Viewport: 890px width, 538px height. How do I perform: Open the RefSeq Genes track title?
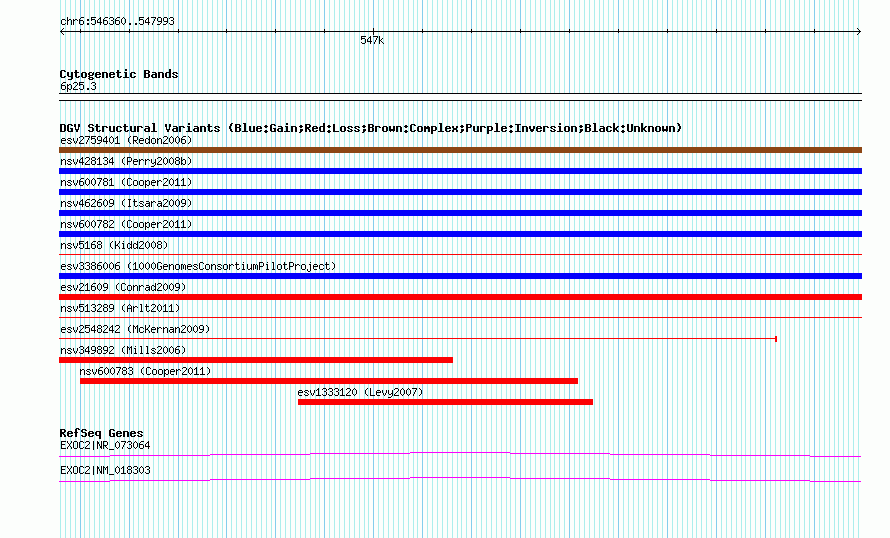[102, 433]
